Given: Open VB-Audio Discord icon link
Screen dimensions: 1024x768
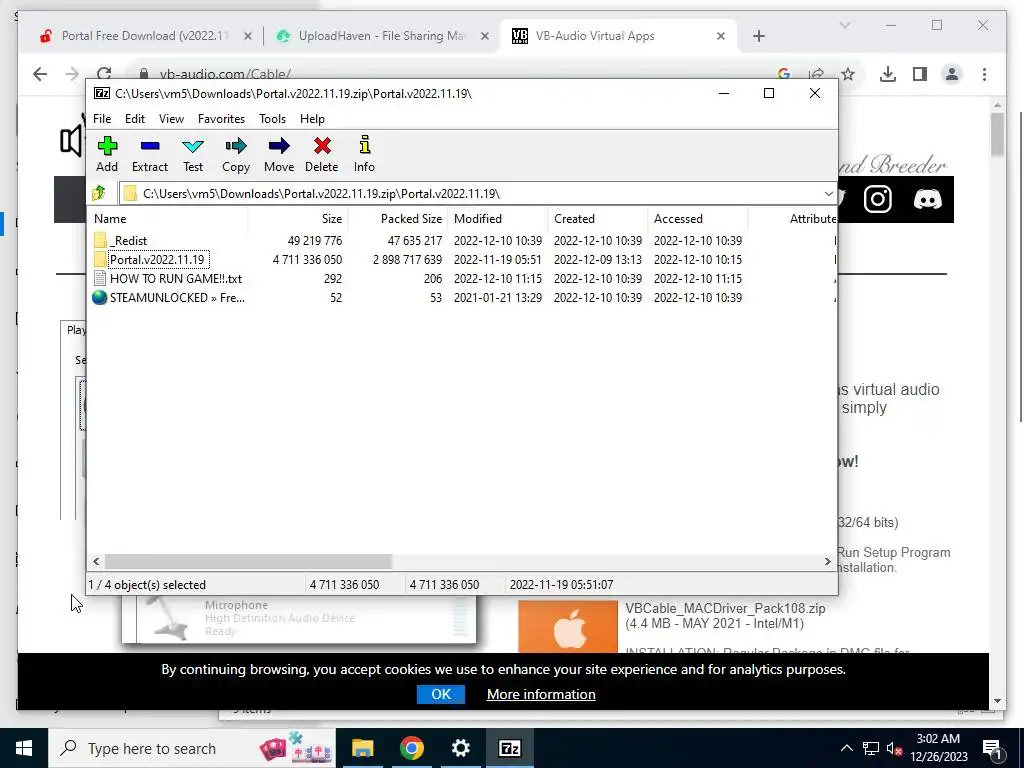Looking at the screenshot, I should tap(927, 199).
